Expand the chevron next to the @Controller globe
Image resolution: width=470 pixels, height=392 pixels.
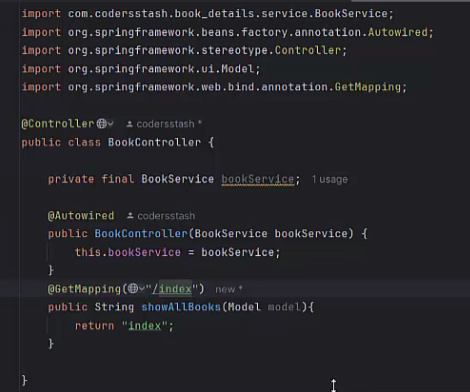(111, 124)
